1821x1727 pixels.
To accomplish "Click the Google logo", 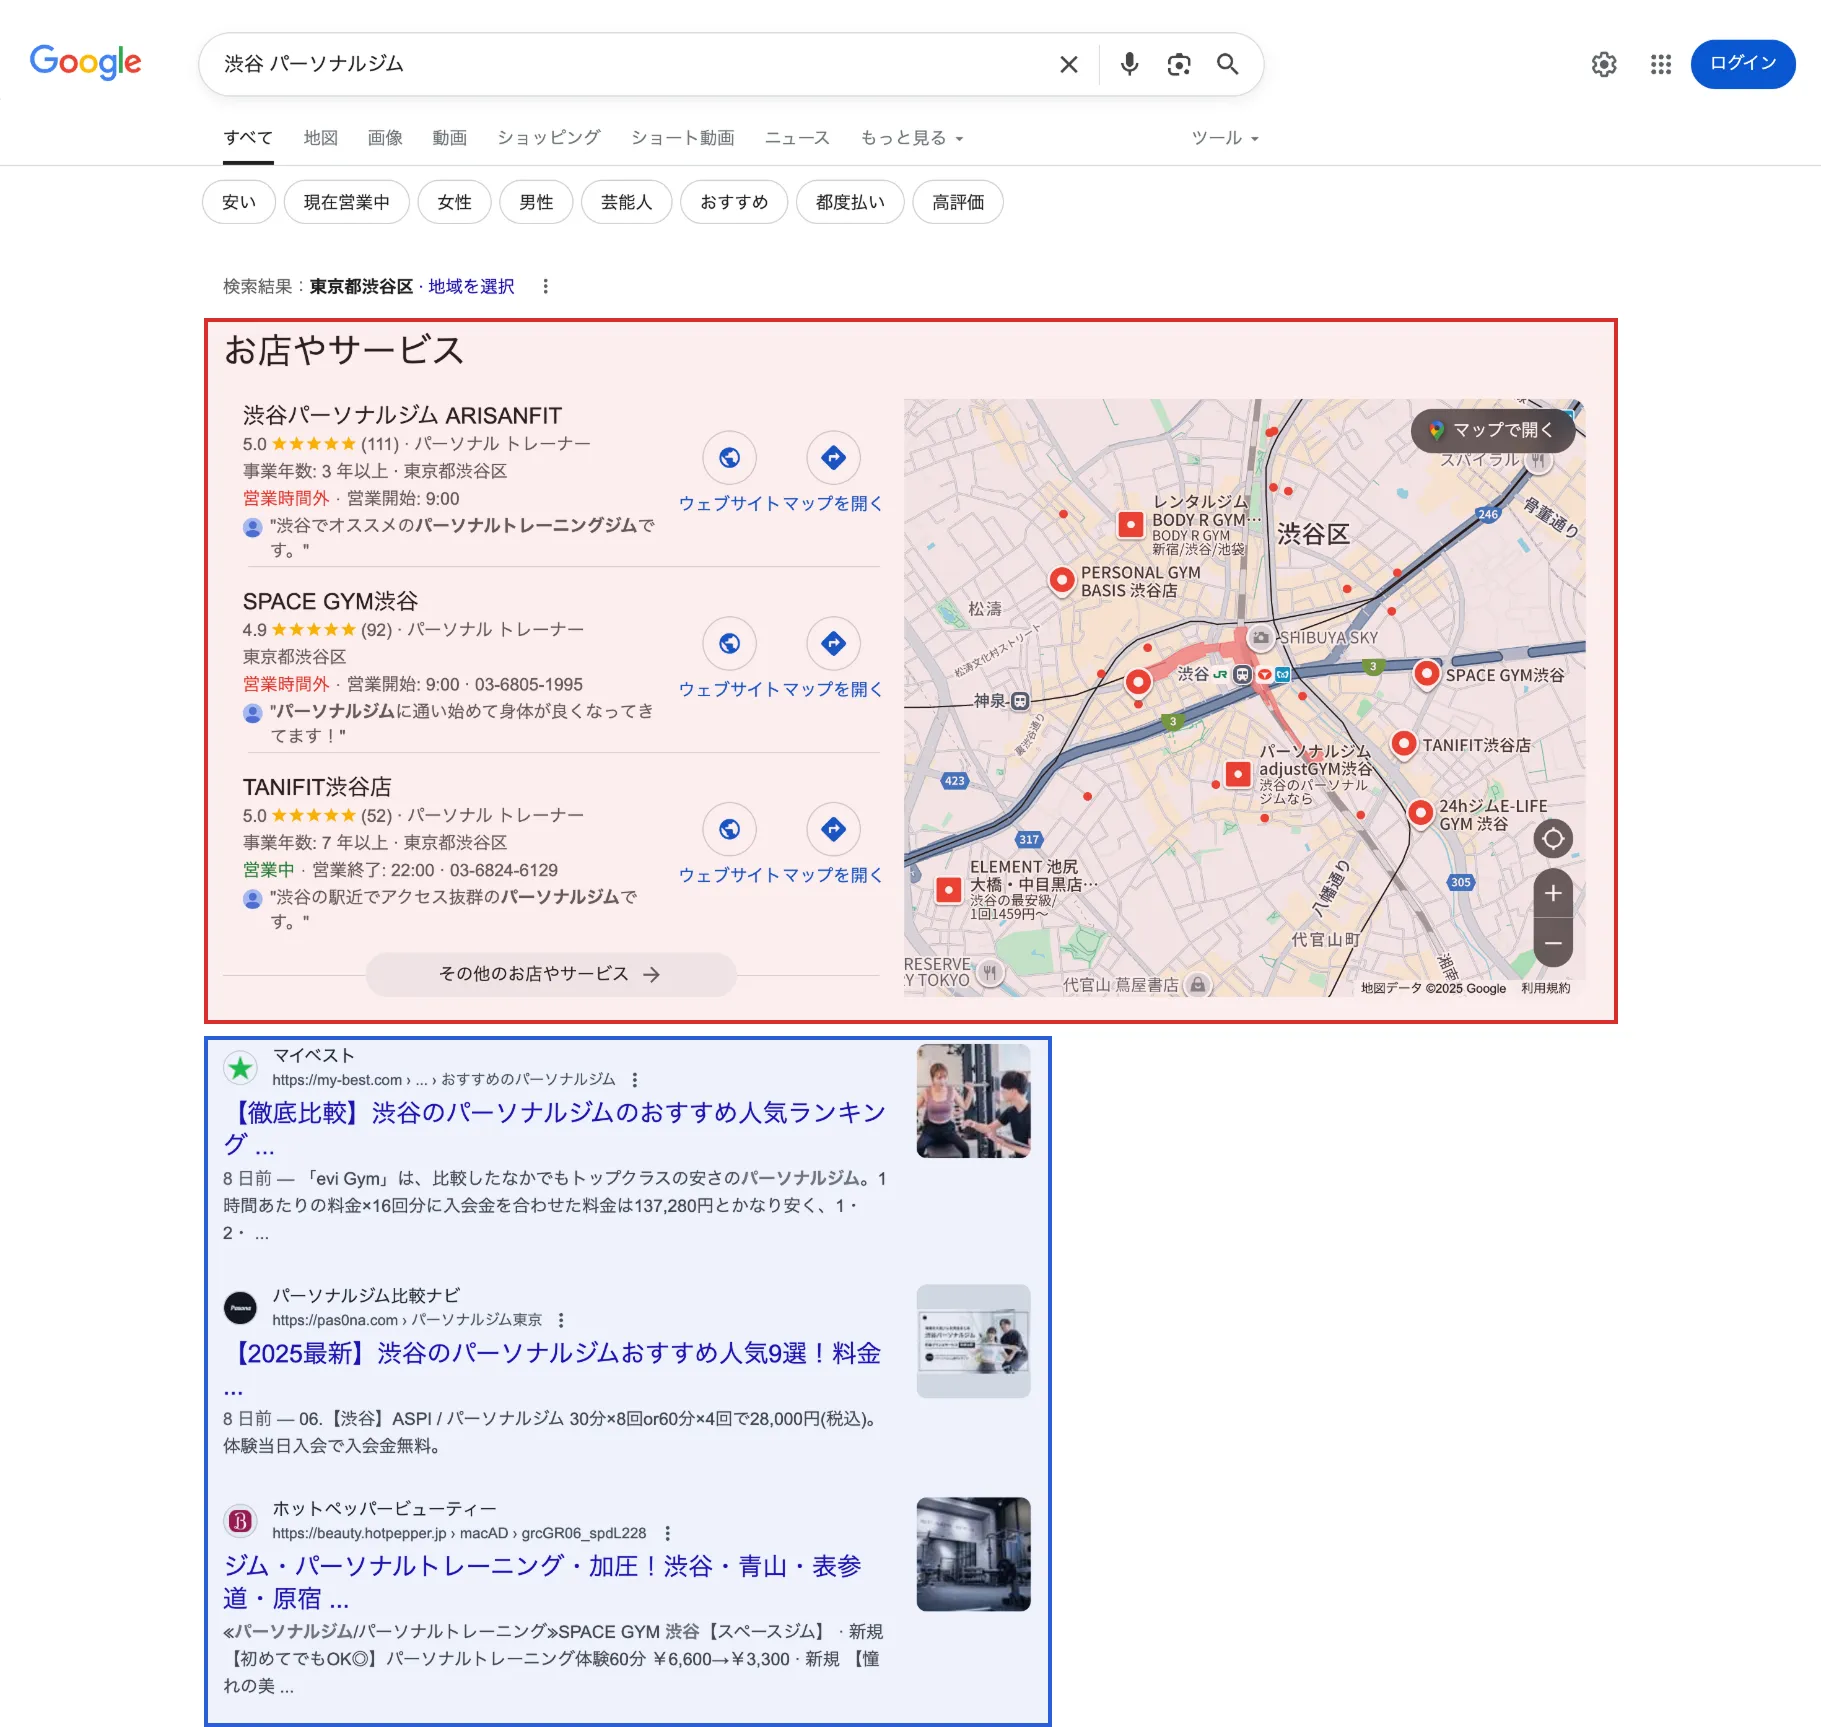I will [86, 63].
